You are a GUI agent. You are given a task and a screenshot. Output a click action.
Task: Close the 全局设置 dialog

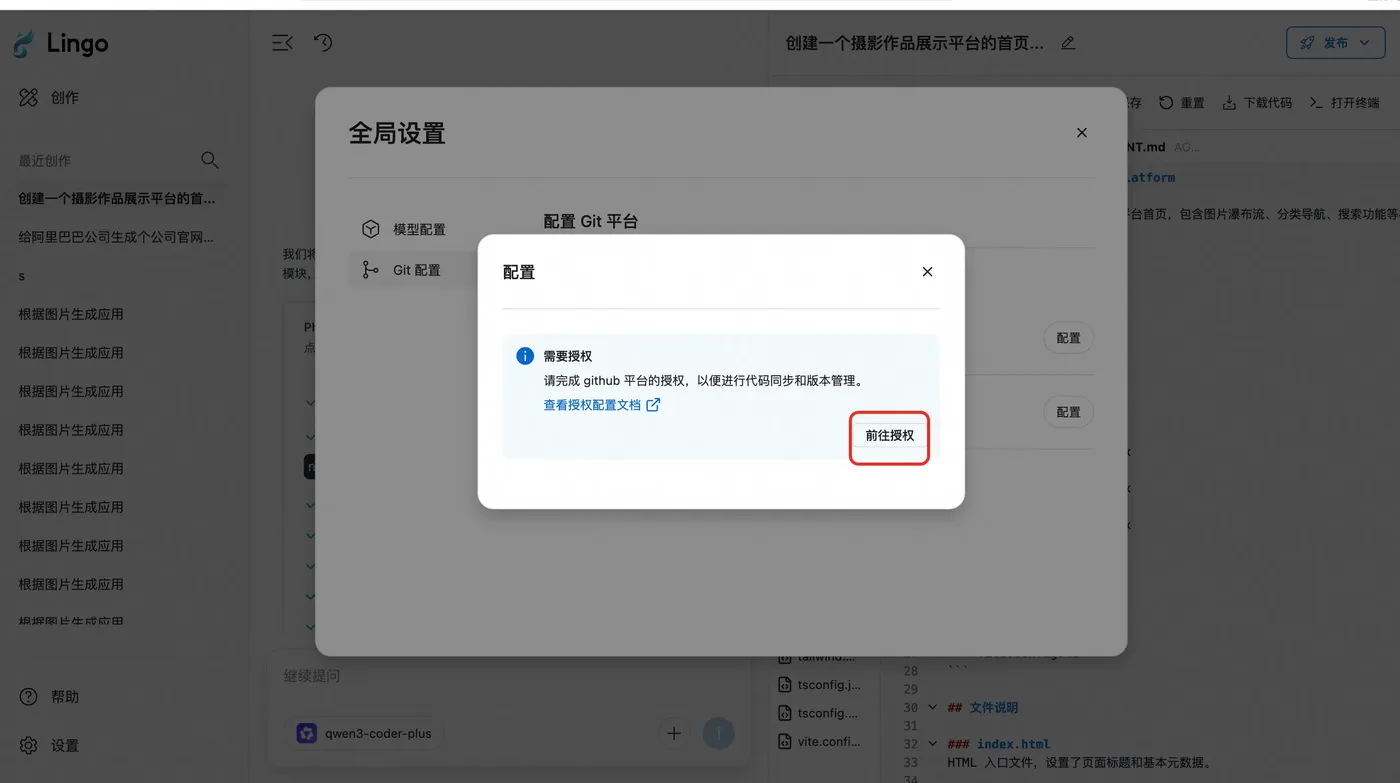click(1081, 133)
